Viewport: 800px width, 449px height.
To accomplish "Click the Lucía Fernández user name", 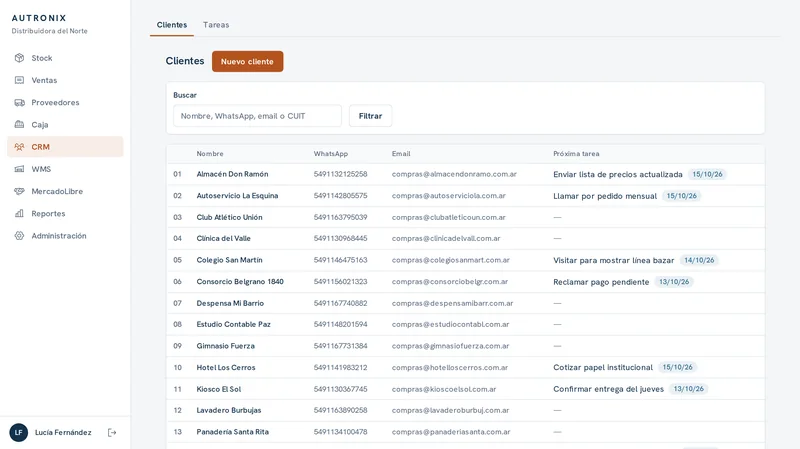I will 63,433.
